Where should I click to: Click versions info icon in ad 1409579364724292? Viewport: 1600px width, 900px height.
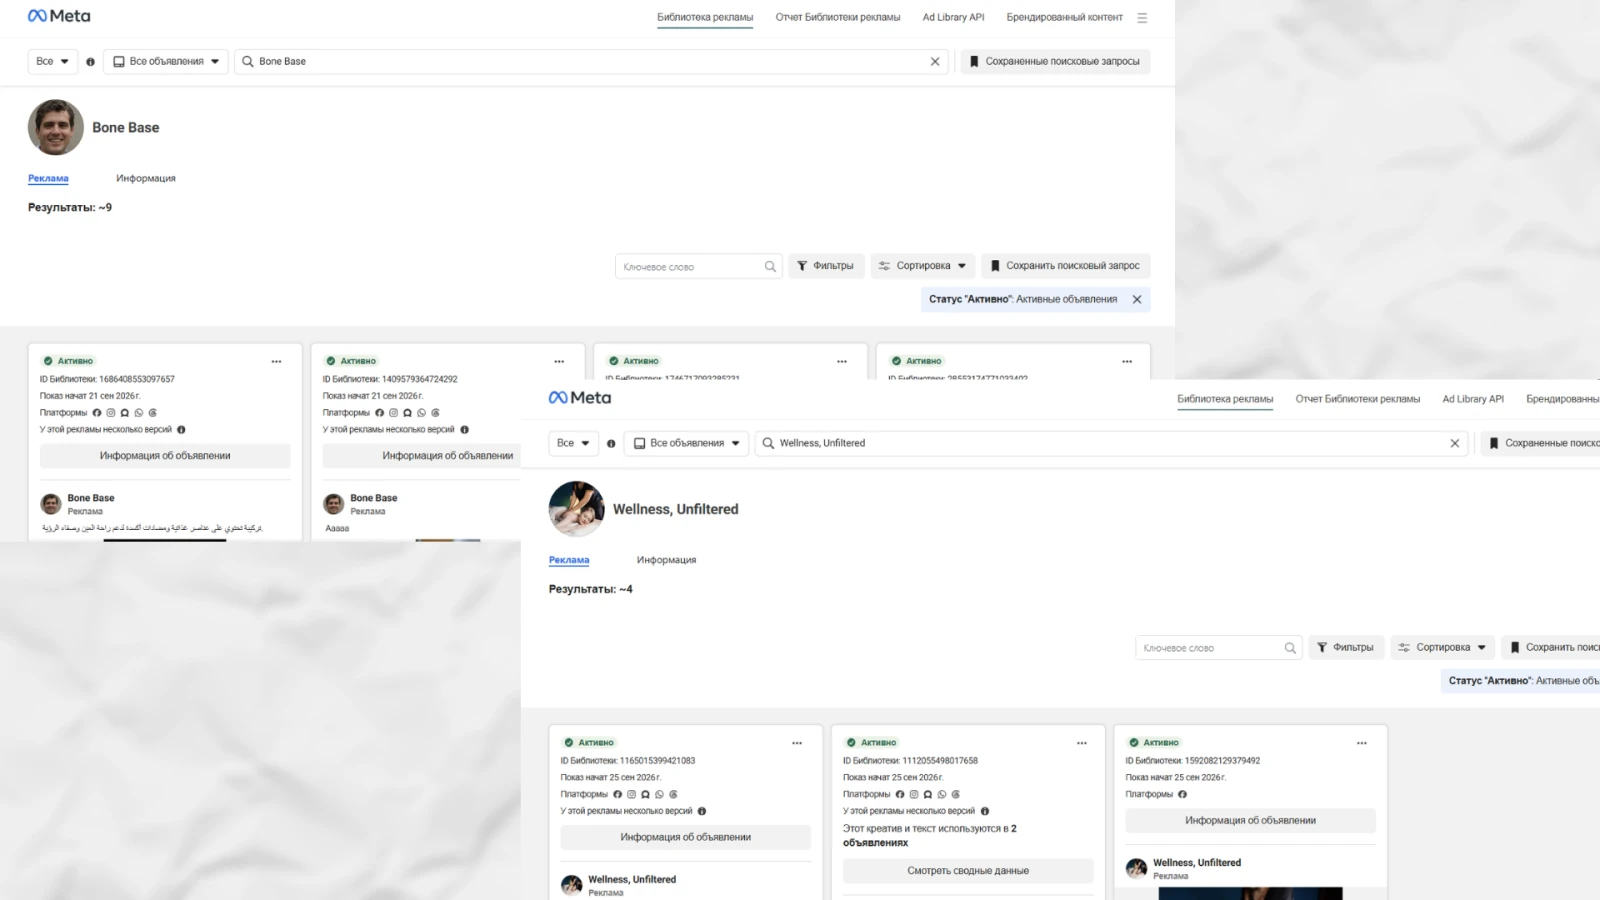click(464, 430)
